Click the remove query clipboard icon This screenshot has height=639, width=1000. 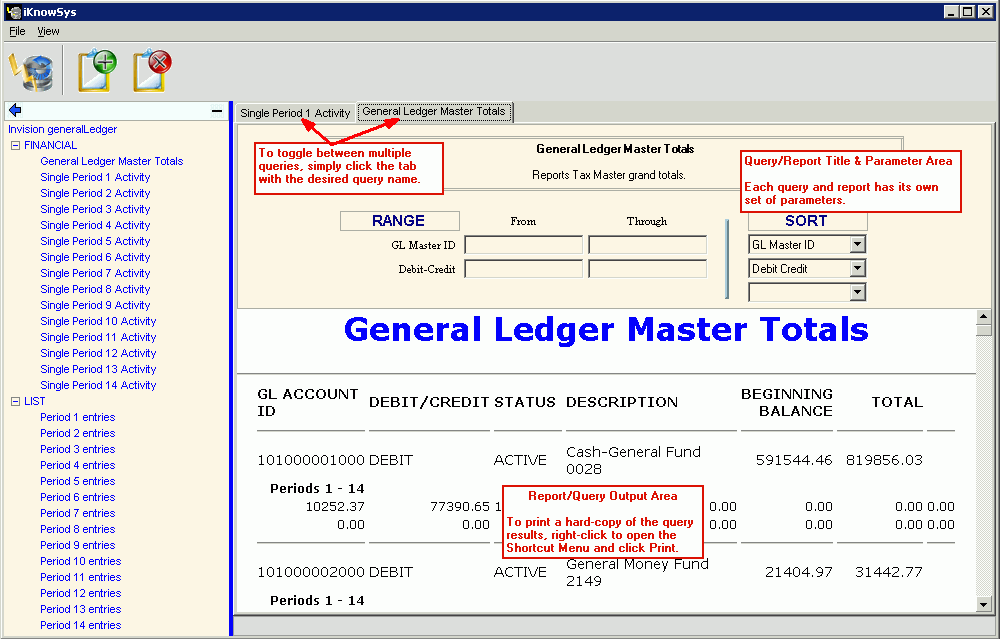click(x=152, y=71)
